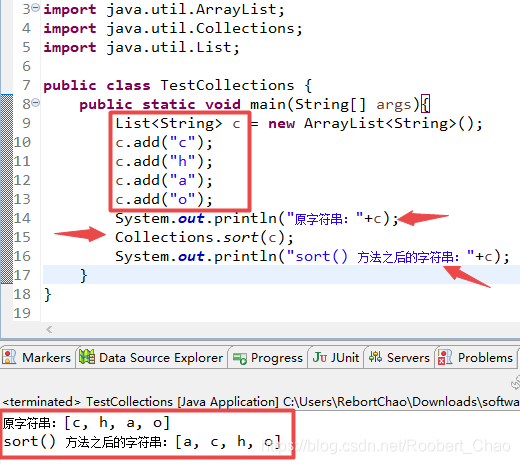Click the c.add("h"); statement

coord(164,162)
